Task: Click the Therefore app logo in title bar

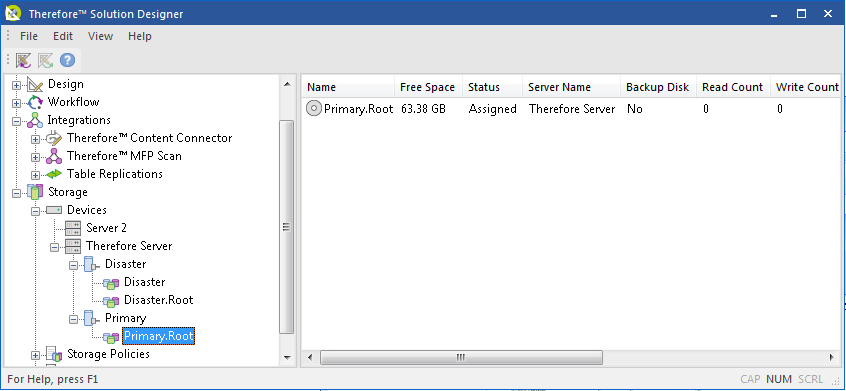Action: [x=12, y=13]
